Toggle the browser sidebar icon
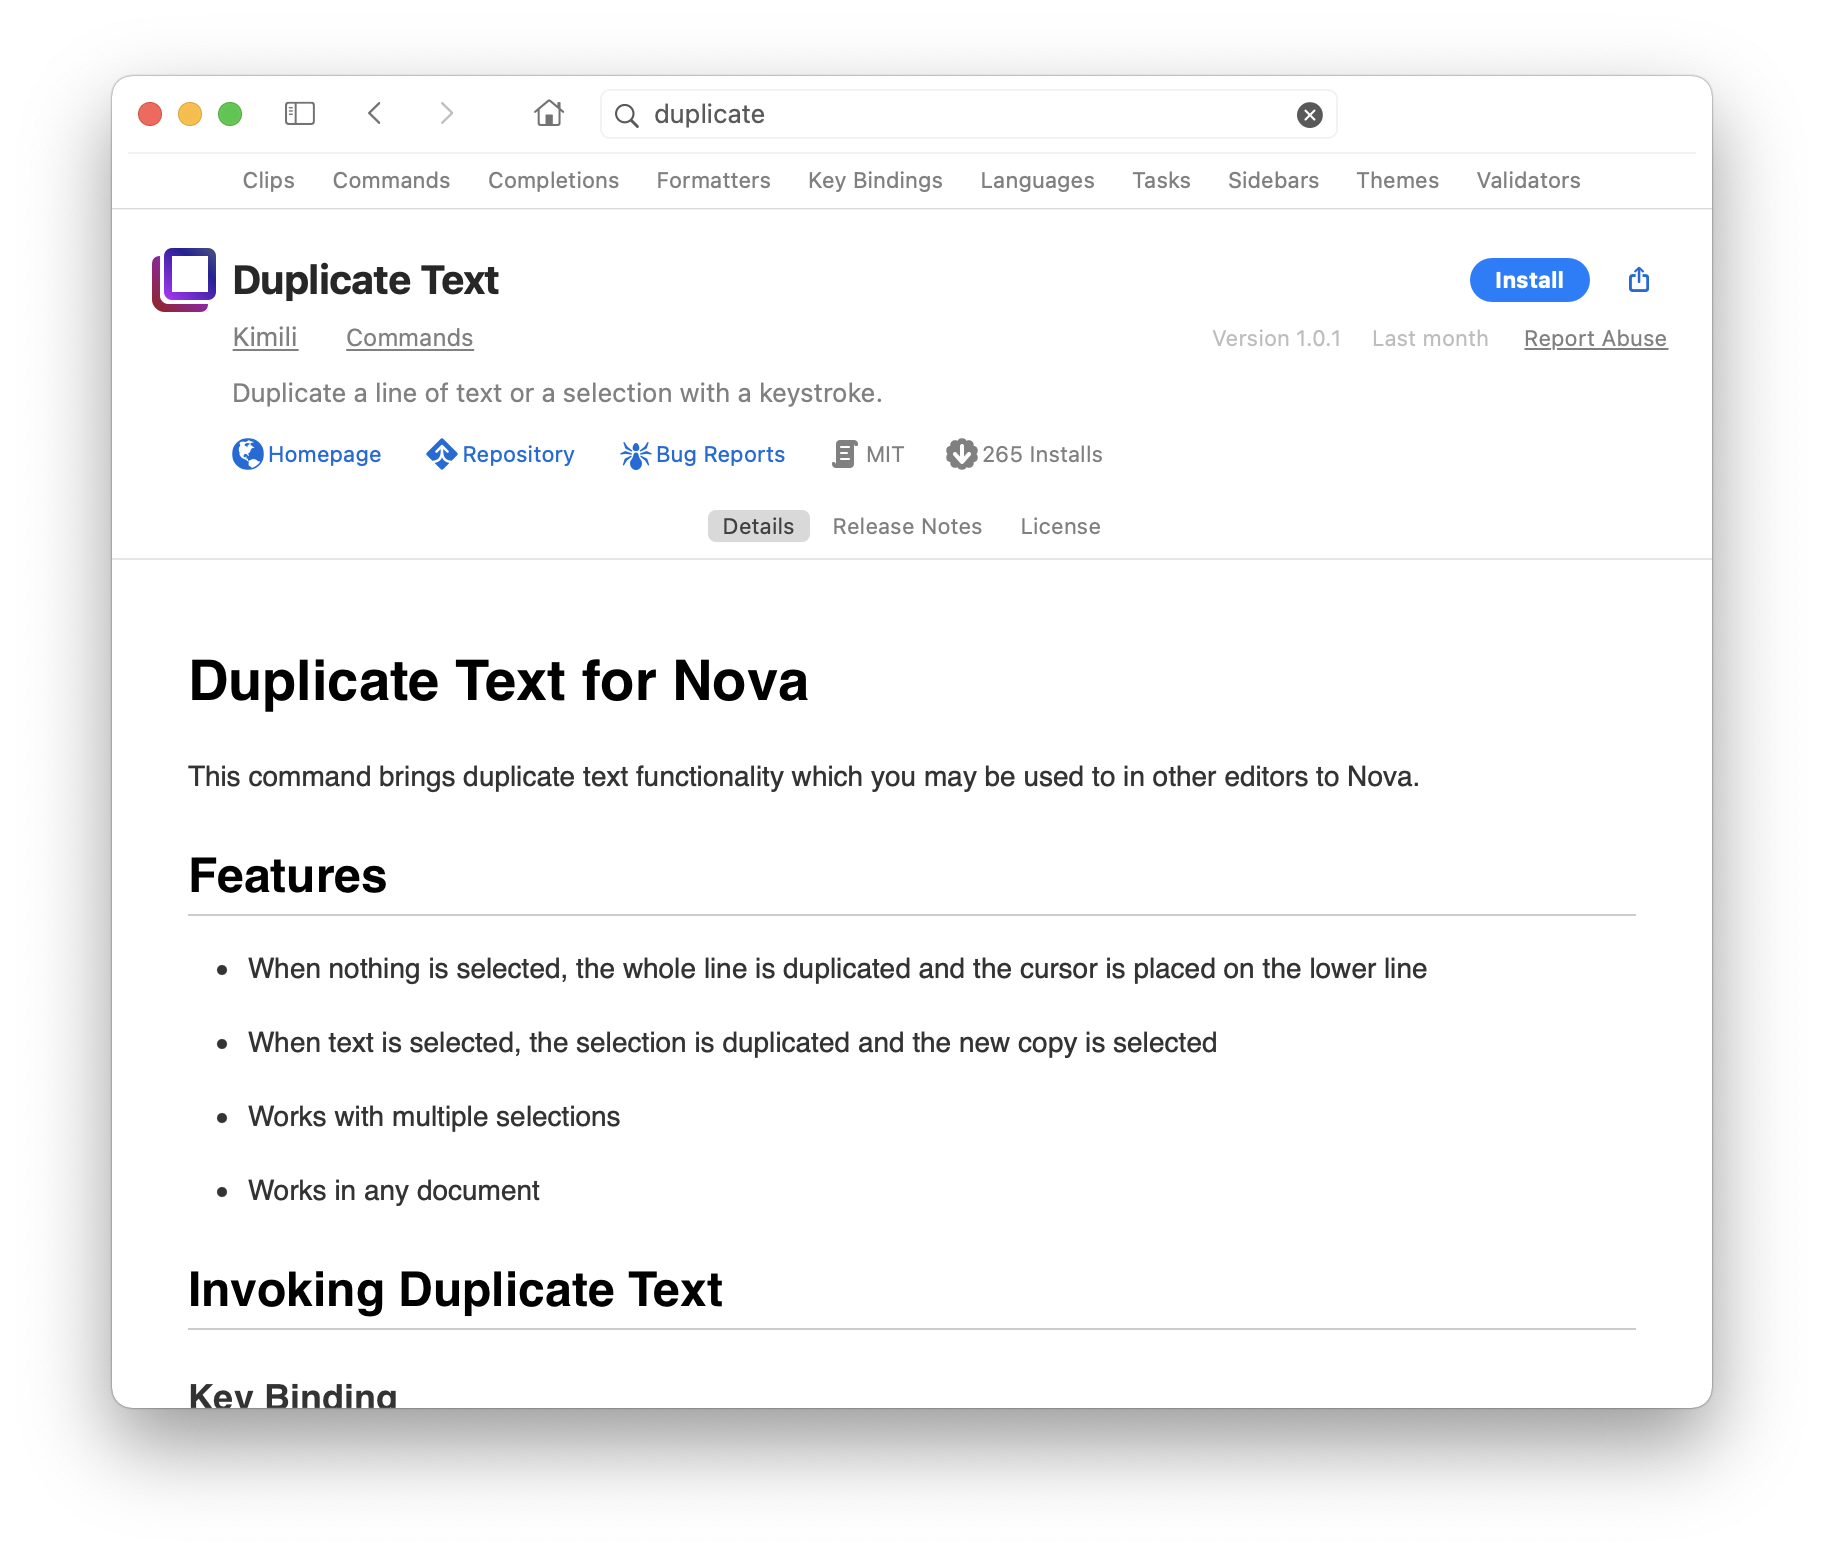The width and height of the screenshot is (1824, 1556). click(x=299, y=113)
